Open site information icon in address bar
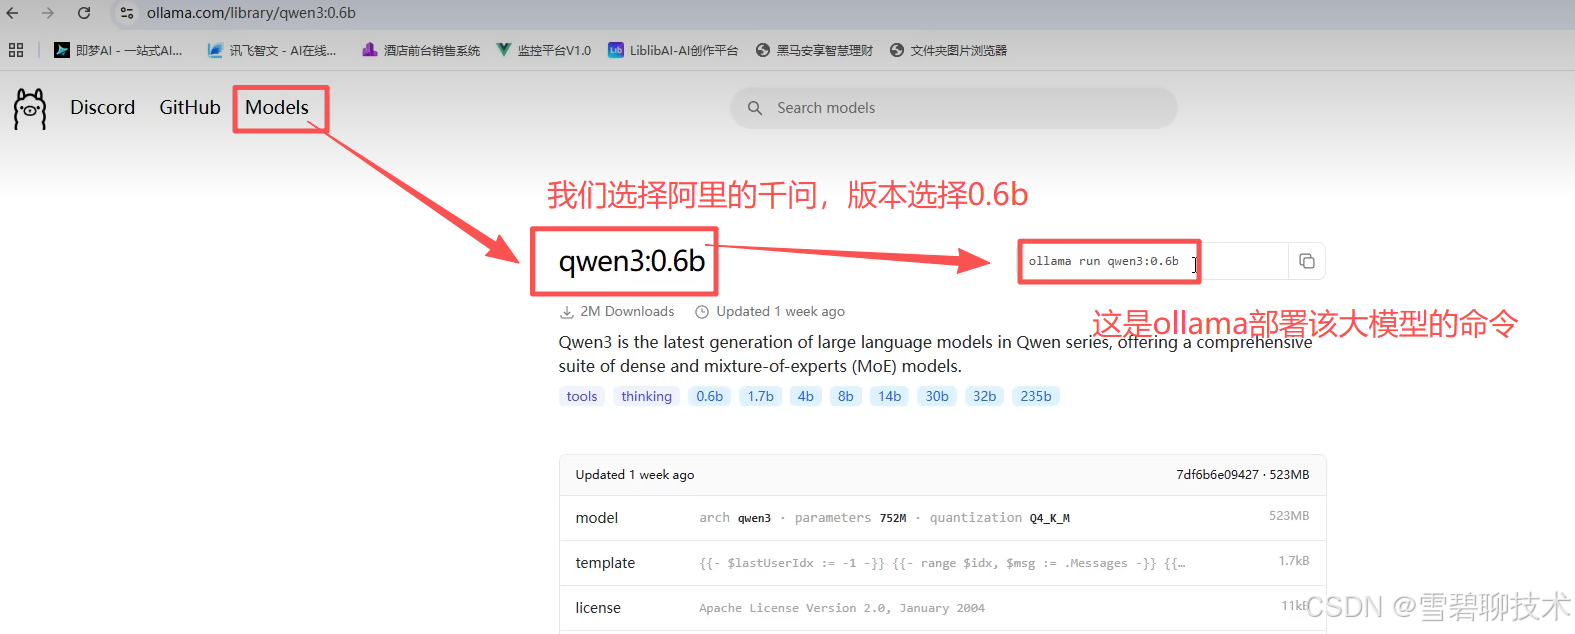The width and height of the screenshot is (1575, 634). (x=127, y=13)
